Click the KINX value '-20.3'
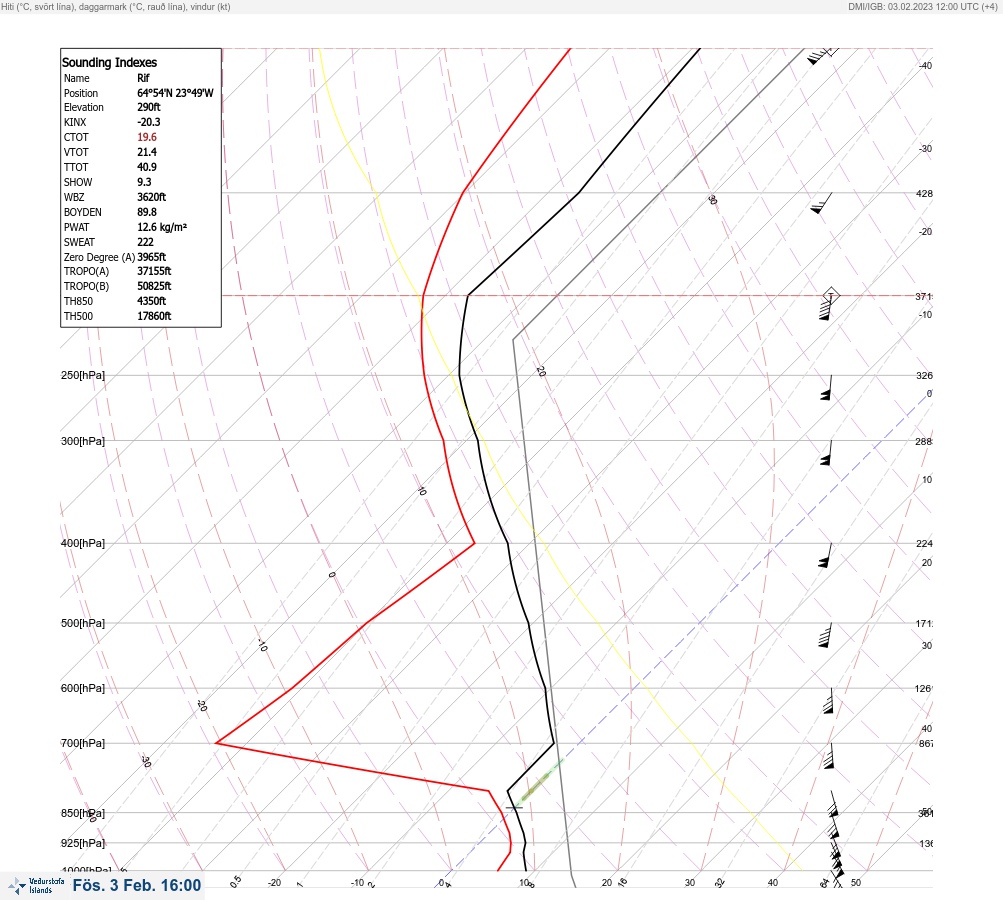Screen dimensions: 1003x900 tap(149, 122)
